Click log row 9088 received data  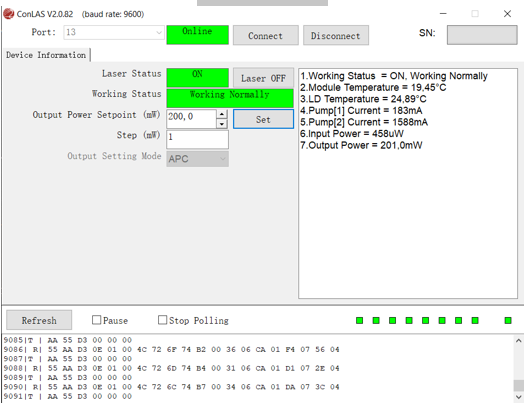point(171,368)
